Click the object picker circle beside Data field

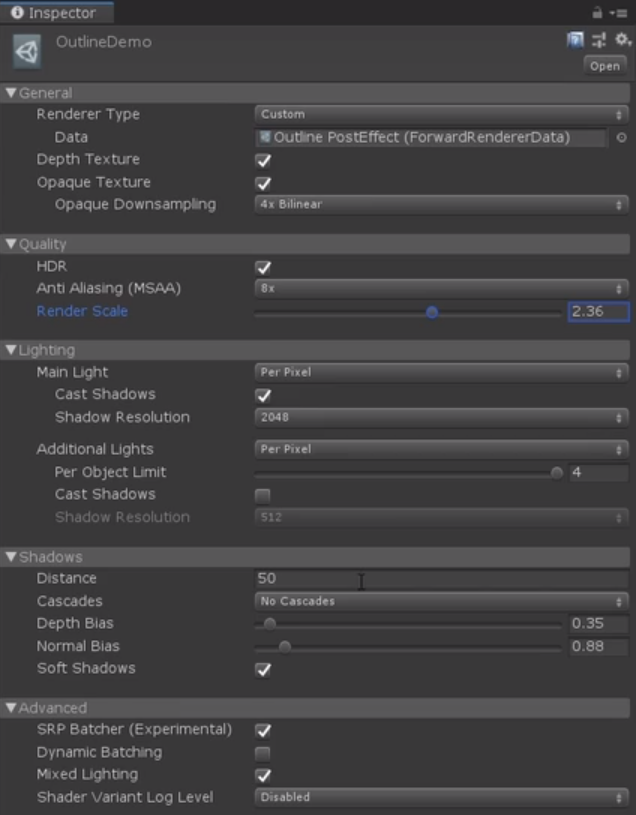point(621,138)
